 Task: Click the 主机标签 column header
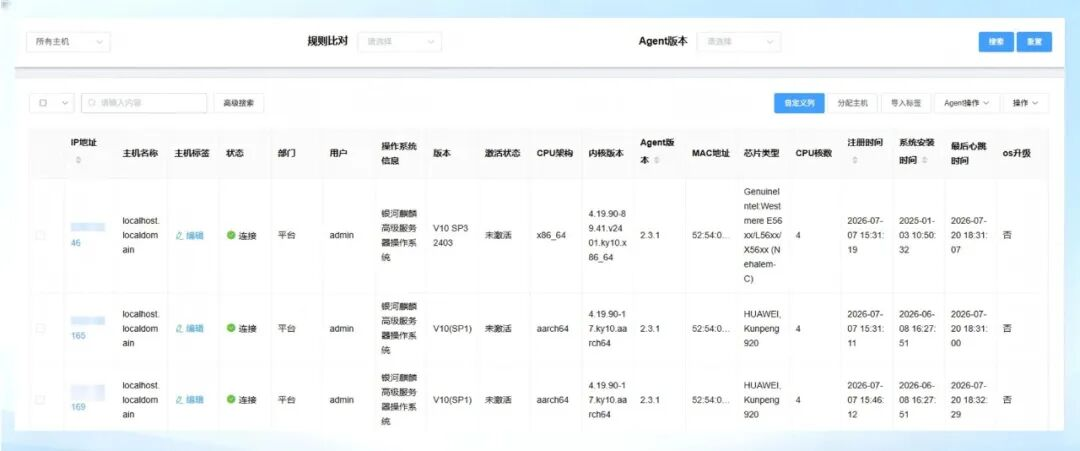tap(191, 154)
